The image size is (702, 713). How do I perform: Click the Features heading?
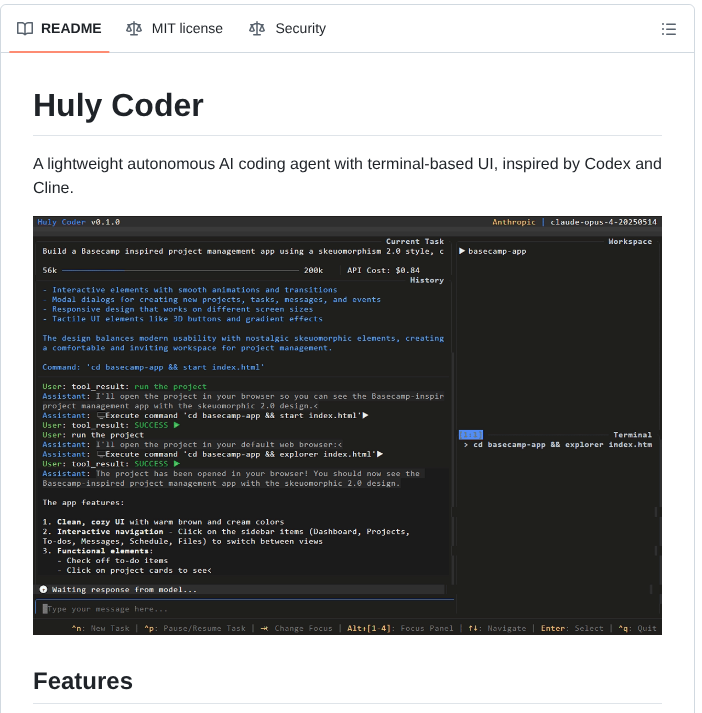(x=83, y=681)
